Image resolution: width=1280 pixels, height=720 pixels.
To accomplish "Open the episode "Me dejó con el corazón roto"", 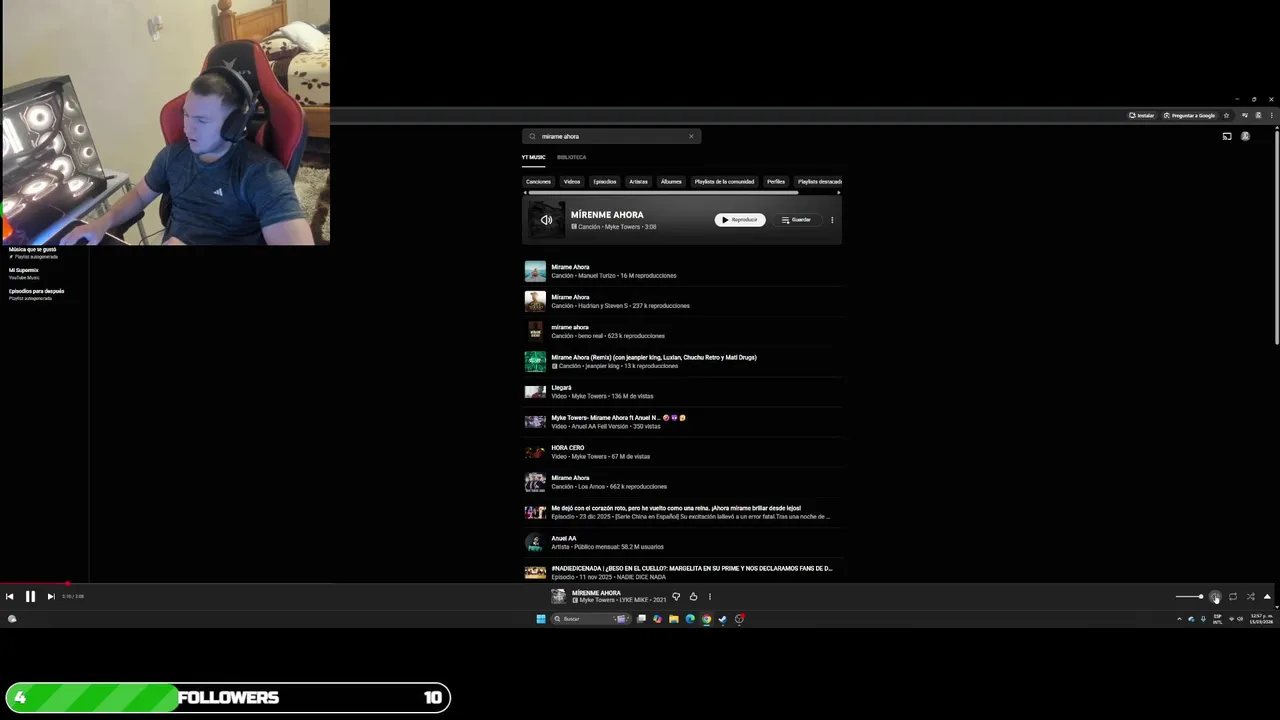I will (x=682, y=512).
